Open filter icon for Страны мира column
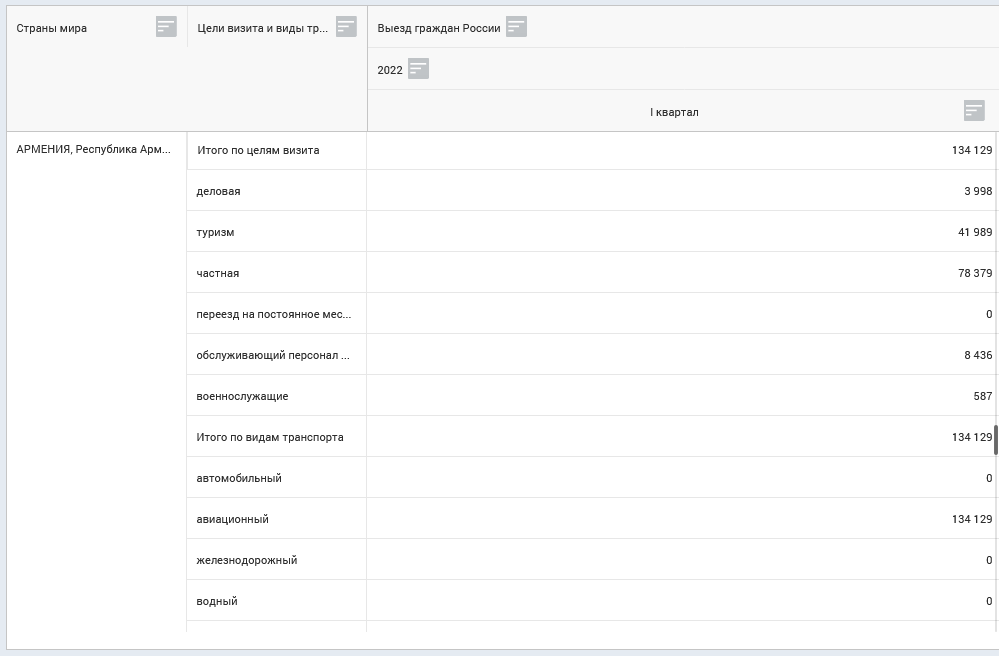Viewport: 999px width, 656px height. [166, 27]
